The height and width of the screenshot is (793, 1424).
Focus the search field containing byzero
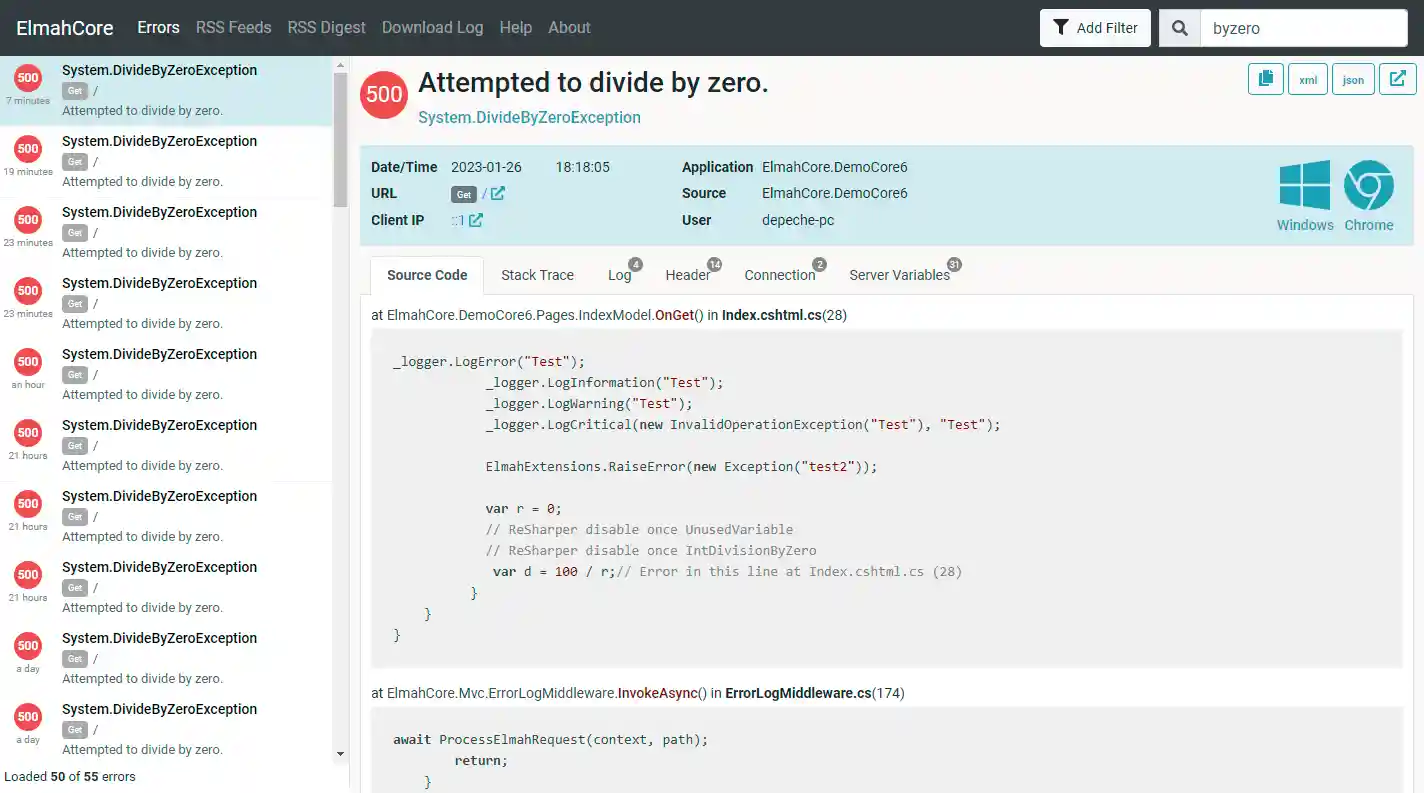(x=1303, y=28)
